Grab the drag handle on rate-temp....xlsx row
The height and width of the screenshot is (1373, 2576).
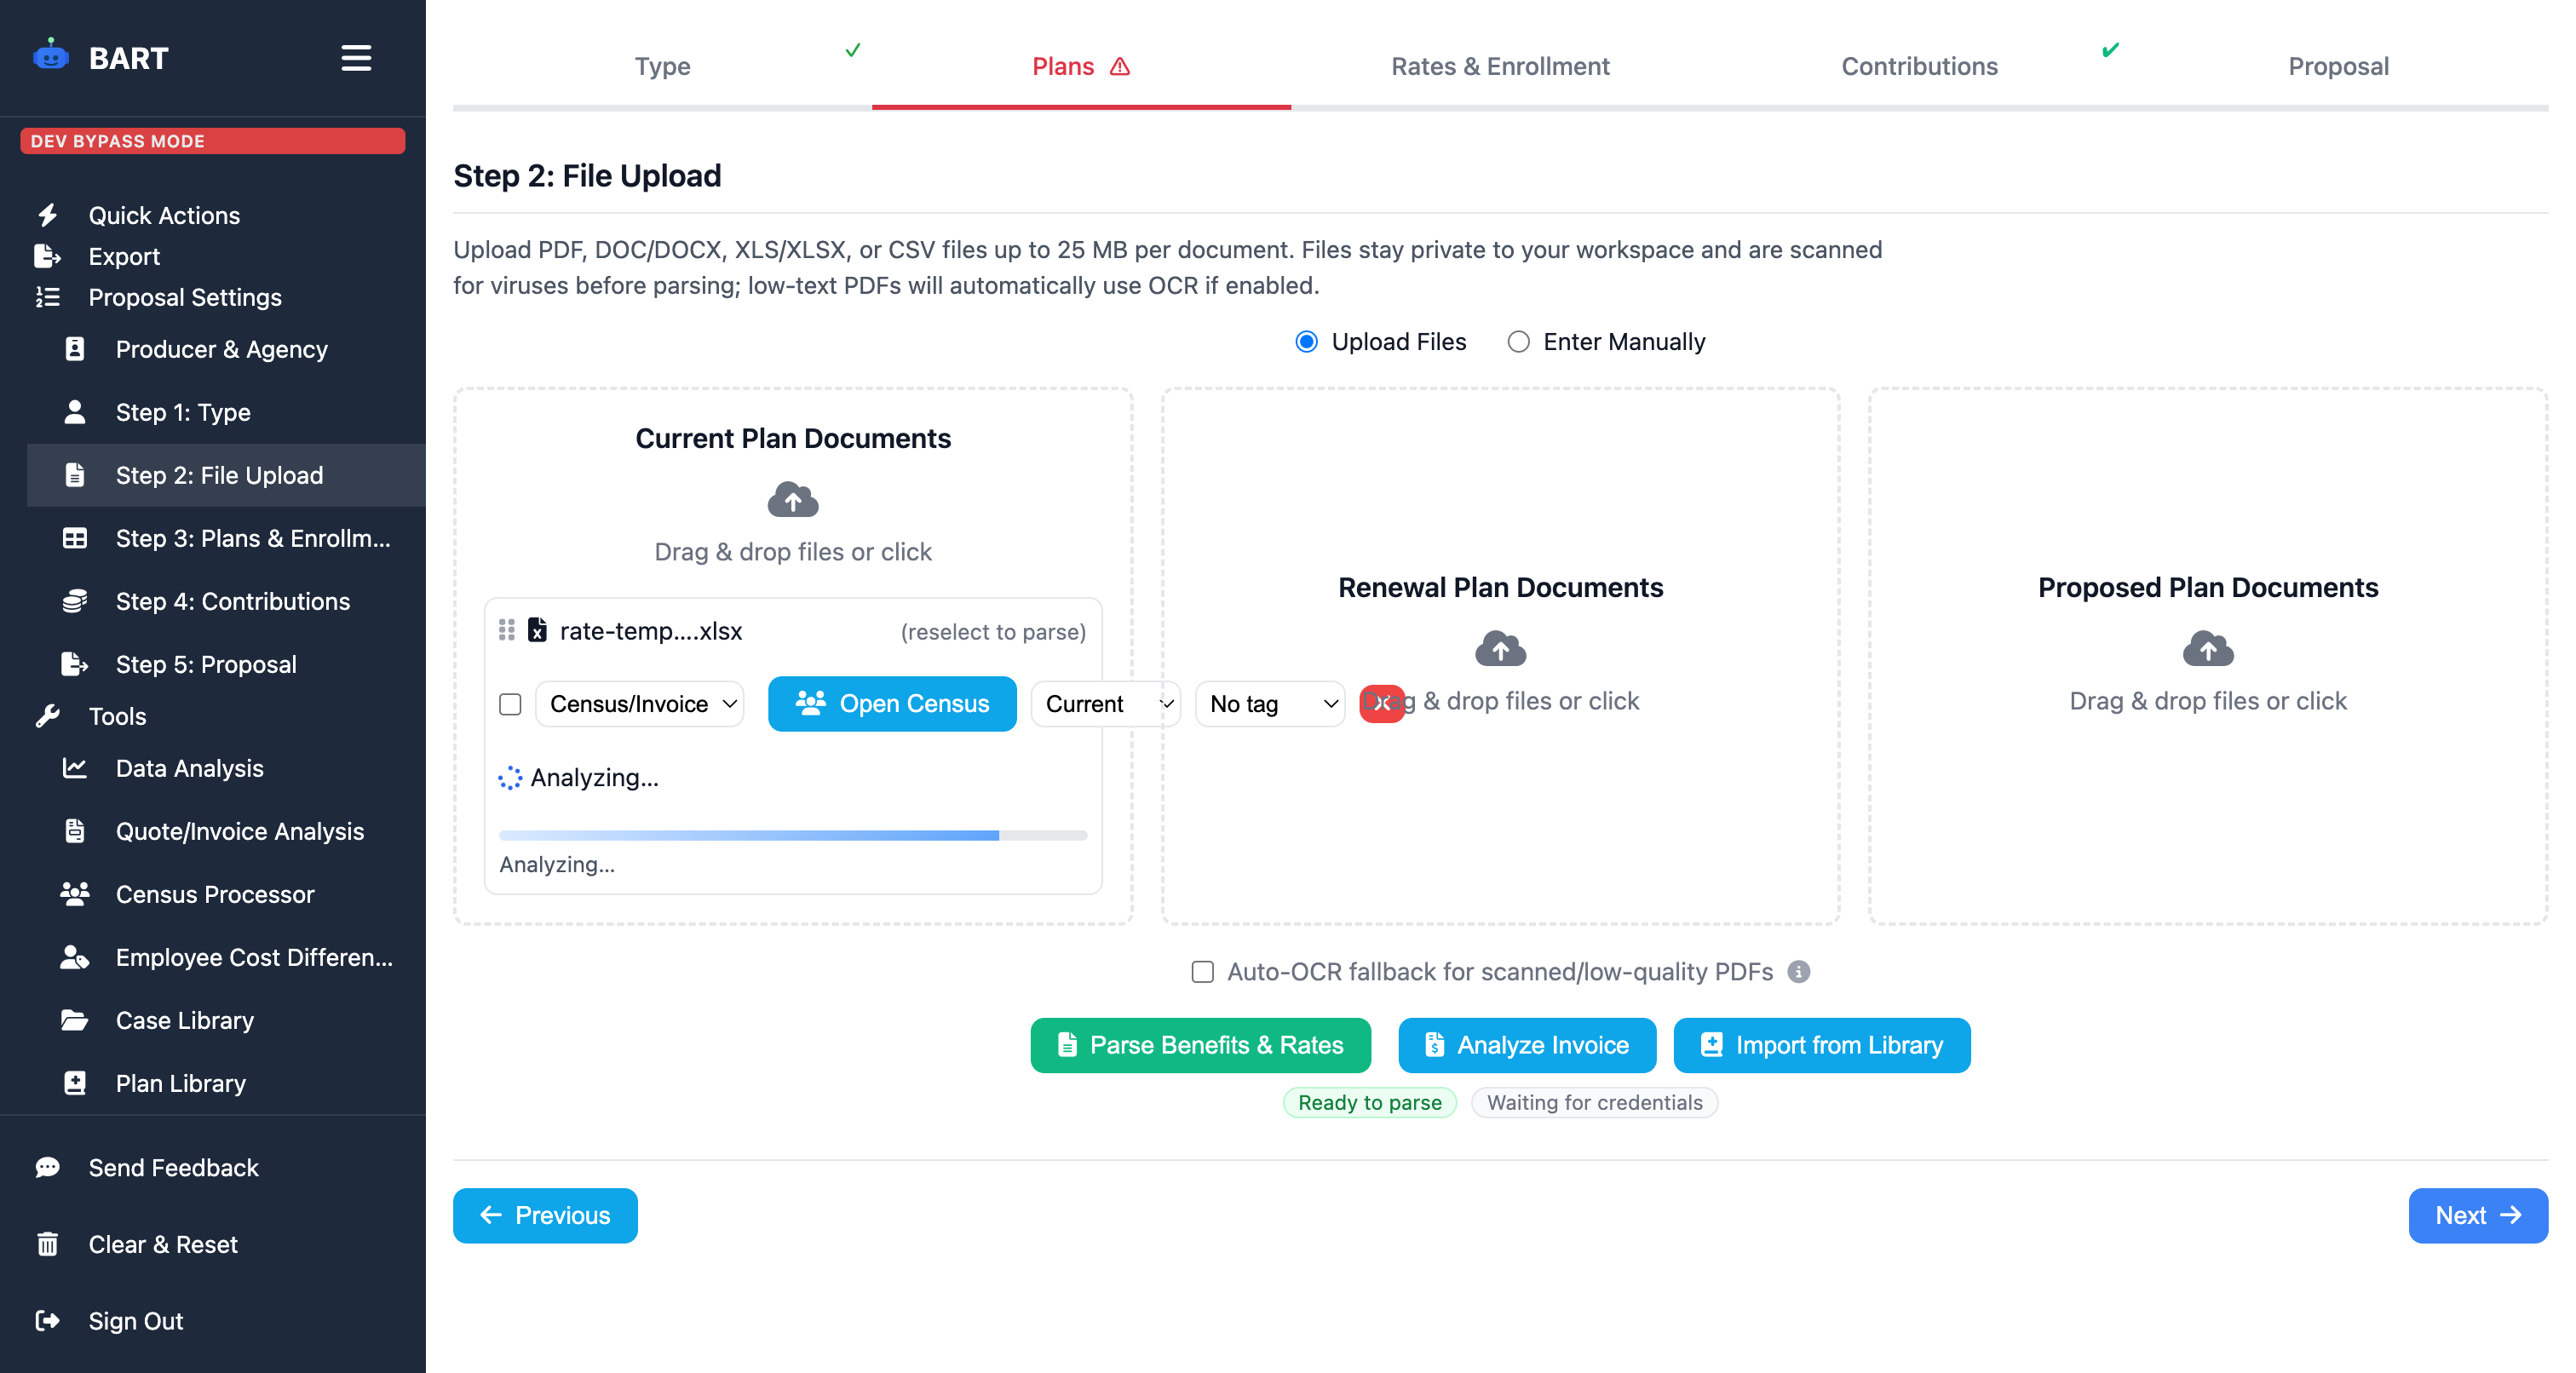[507, 631]
